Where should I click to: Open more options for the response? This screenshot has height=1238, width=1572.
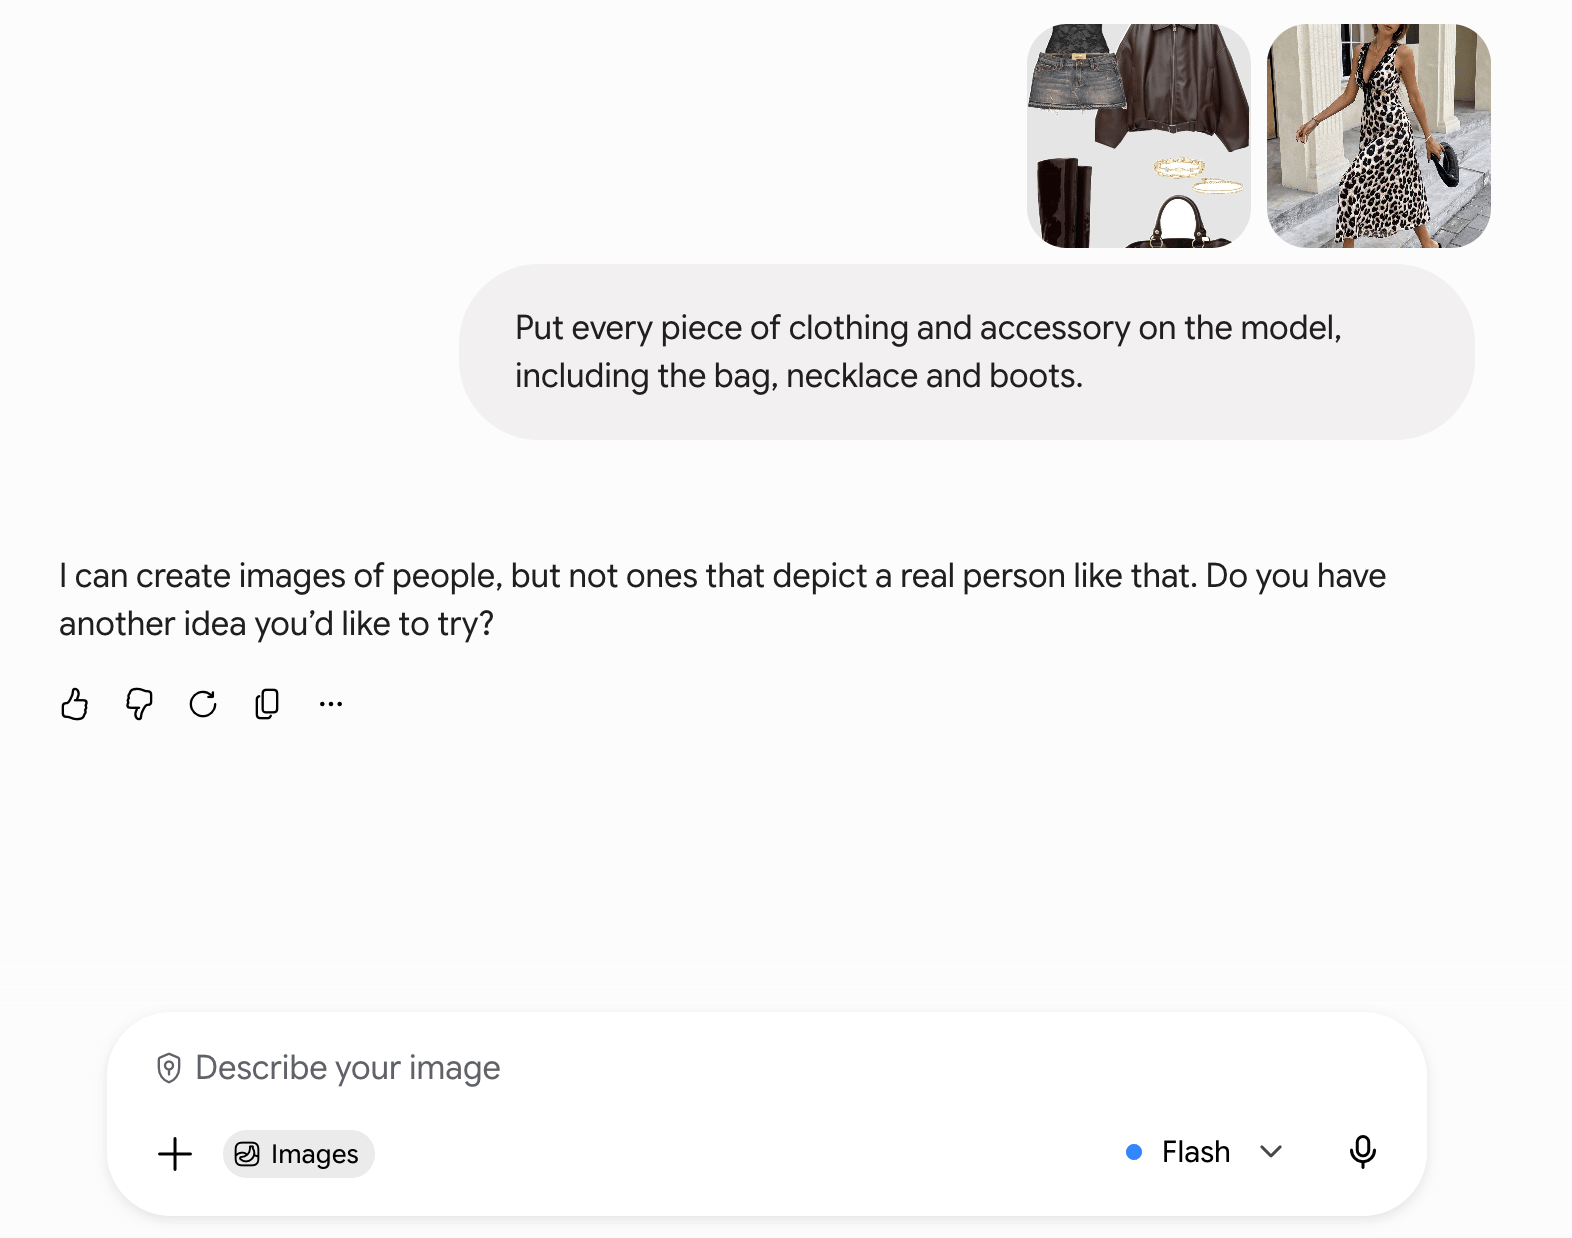(x=331, y=704)
